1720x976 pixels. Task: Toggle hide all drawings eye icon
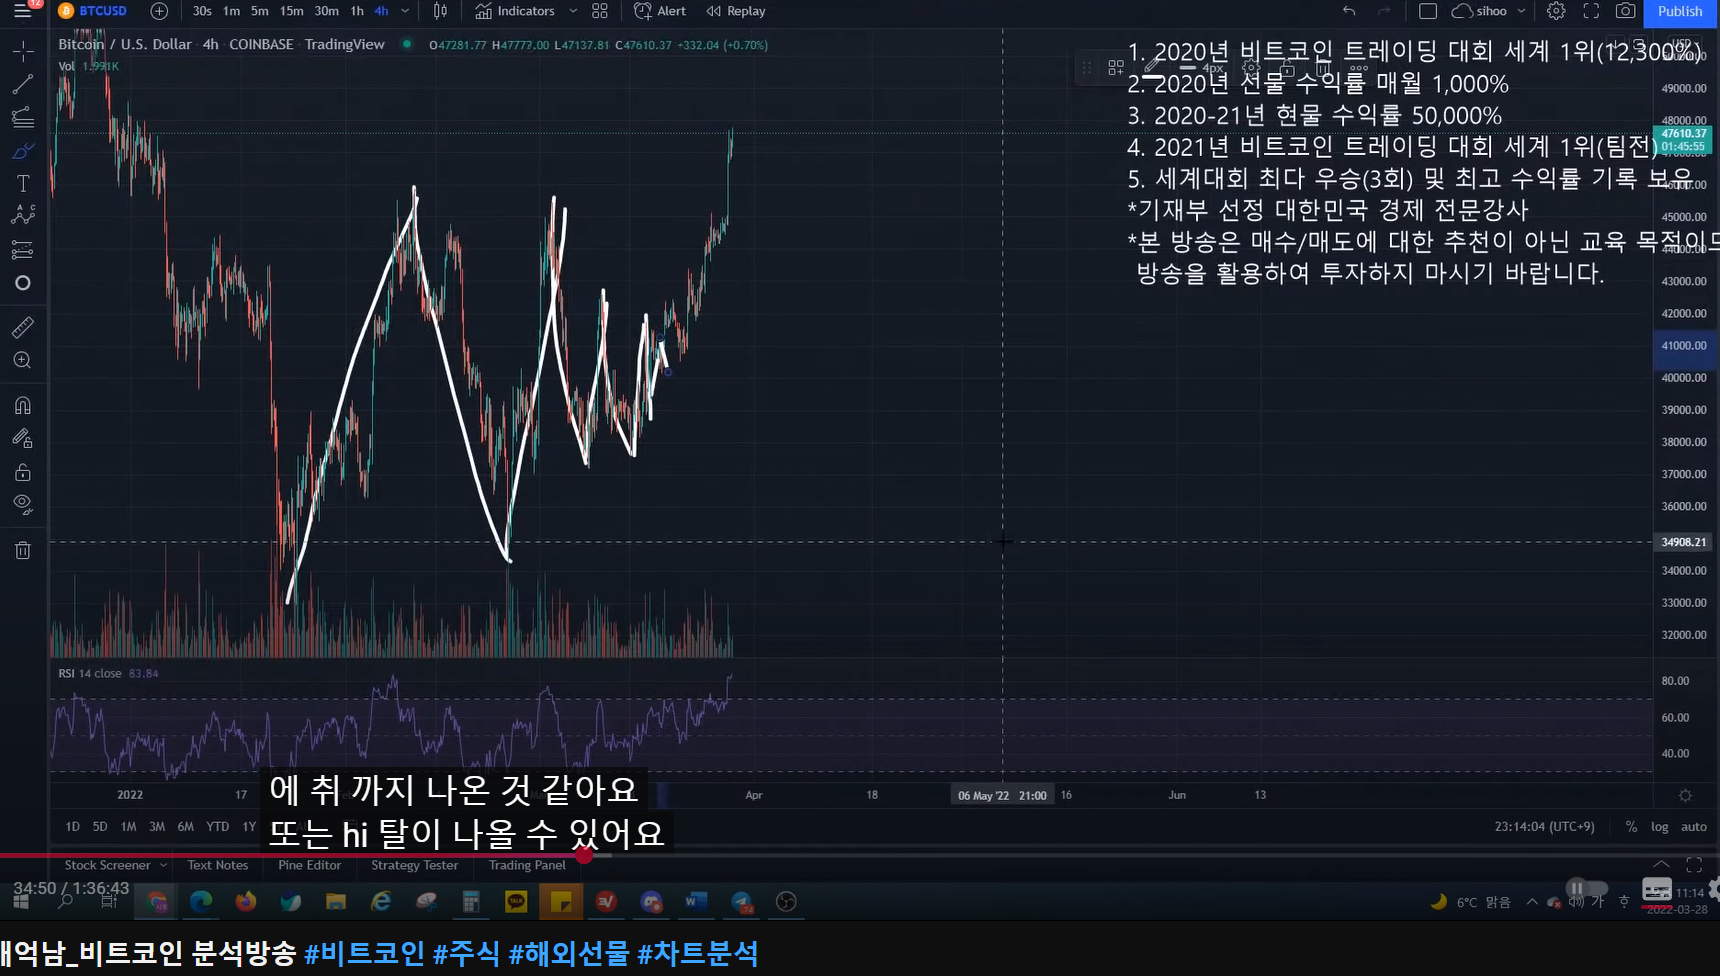click(x=23, y=505)
